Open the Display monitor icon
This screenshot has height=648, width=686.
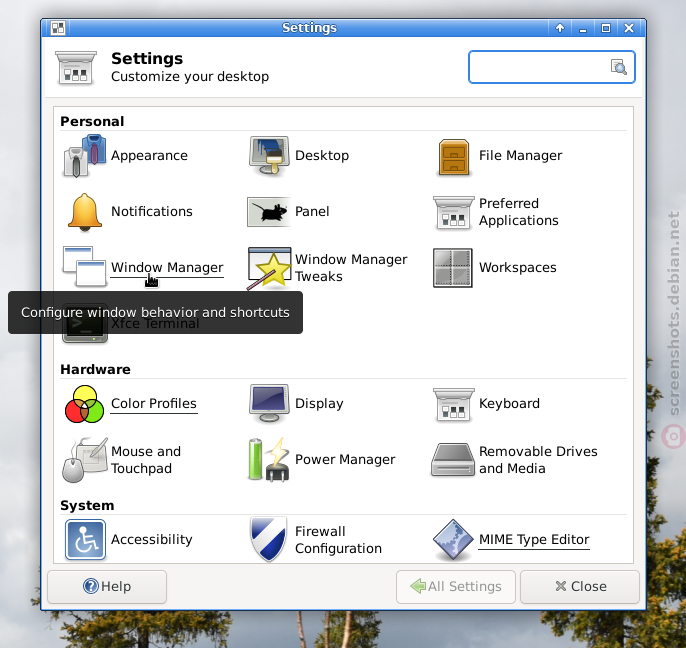269,403
